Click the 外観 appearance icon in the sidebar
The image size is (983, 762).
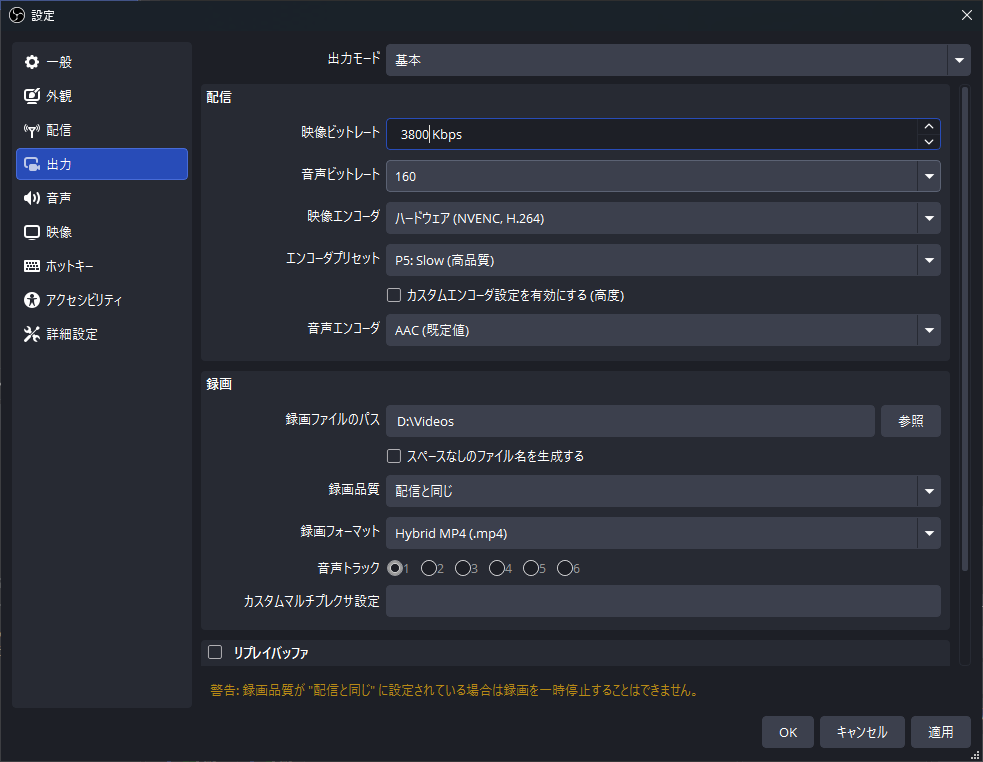pyautogui.click(x=31, y=96)
